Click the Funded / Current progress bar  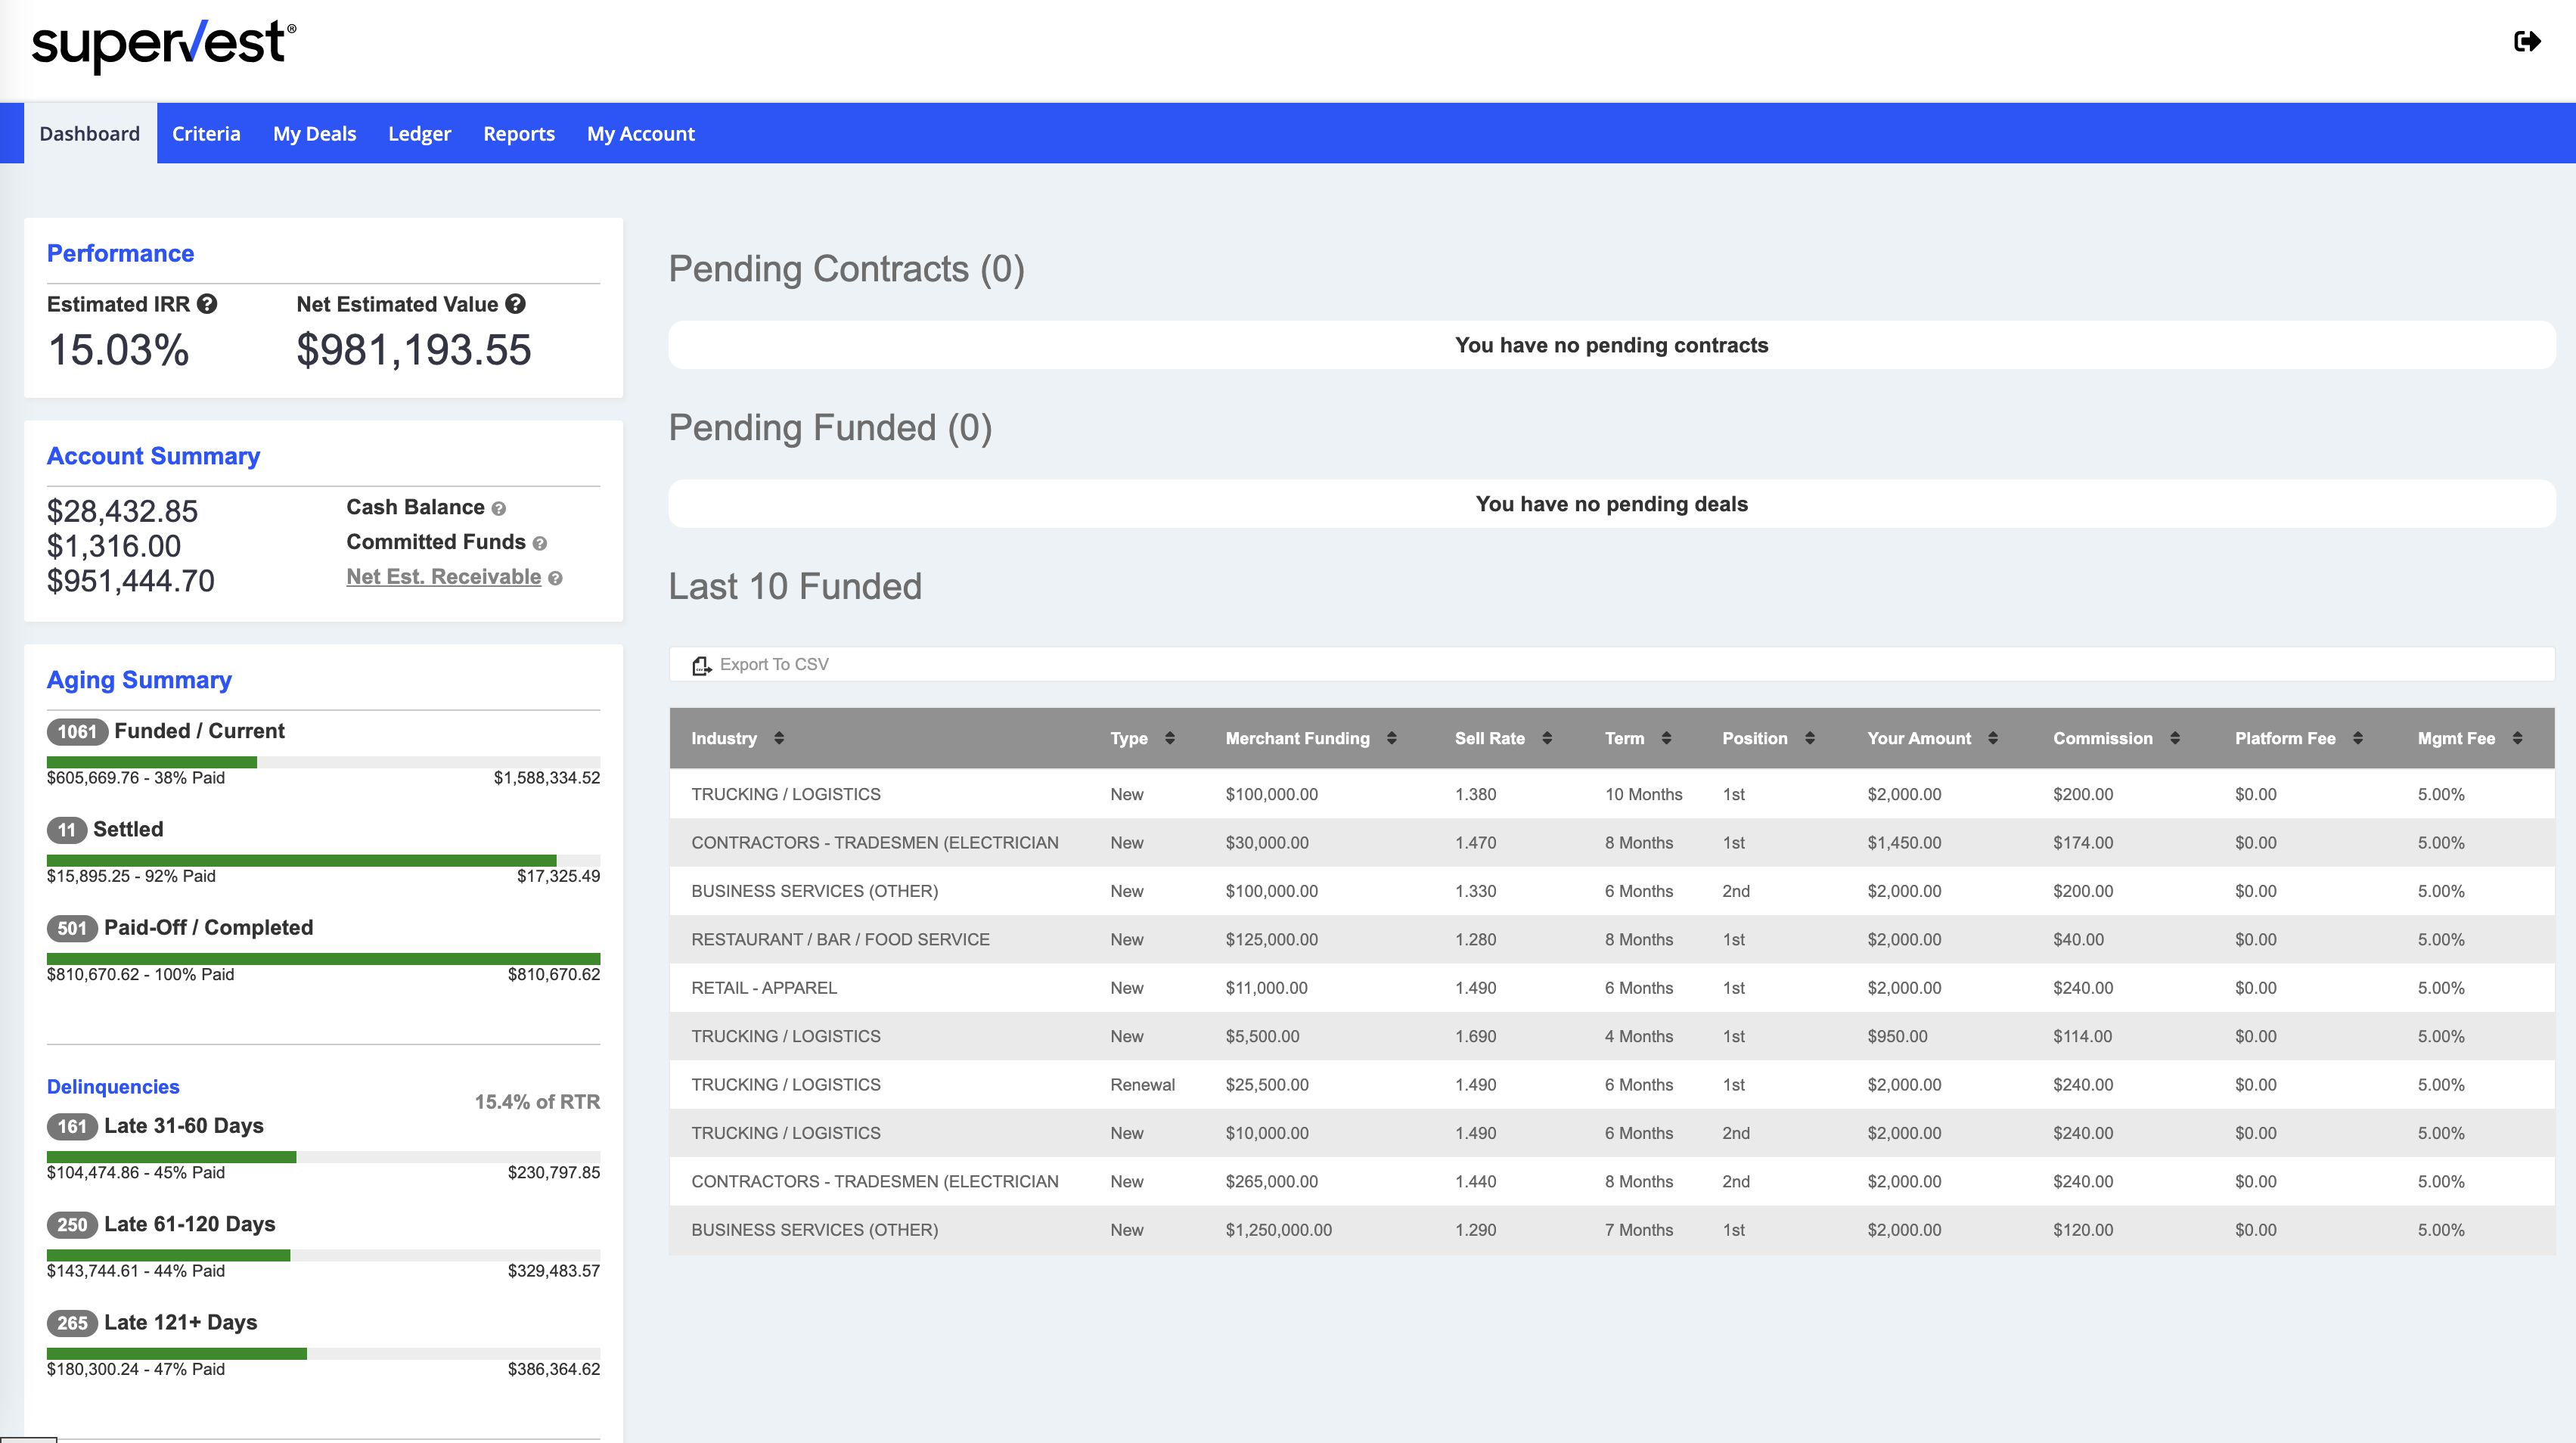(x=323, y=762)
